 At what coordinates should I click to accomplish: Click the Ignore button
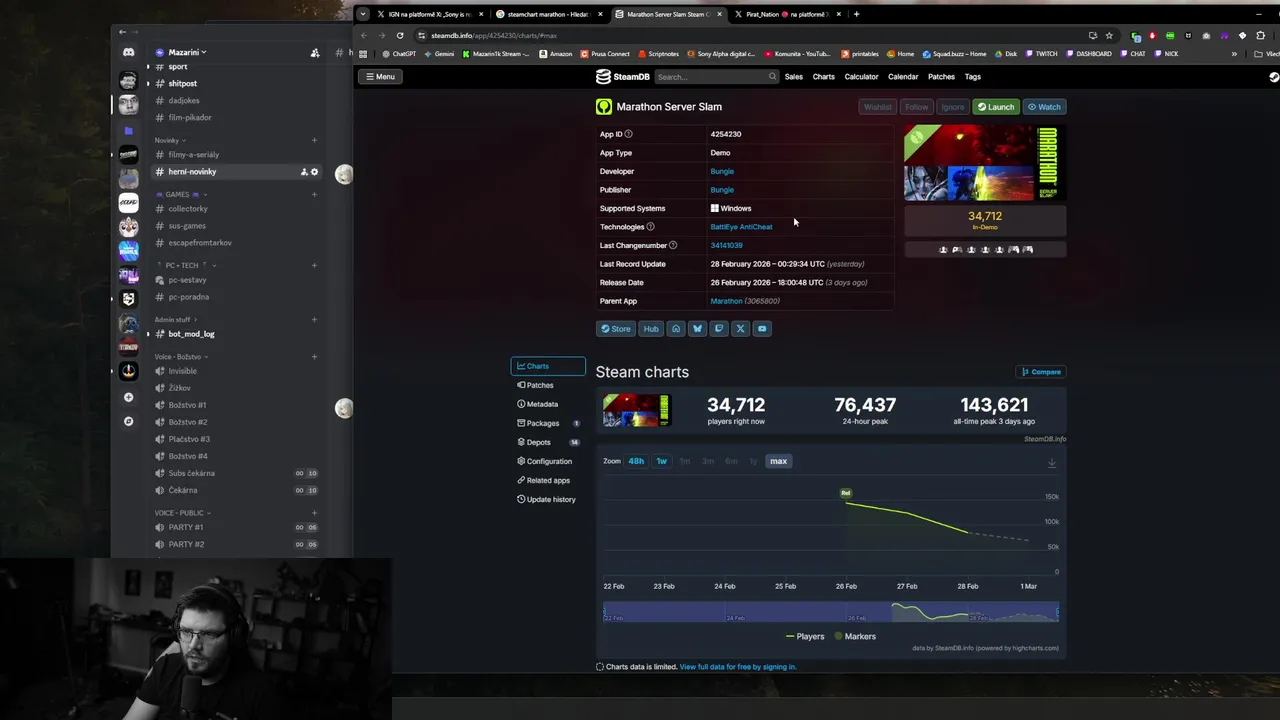pyautogui.click(x=953, y=107)
